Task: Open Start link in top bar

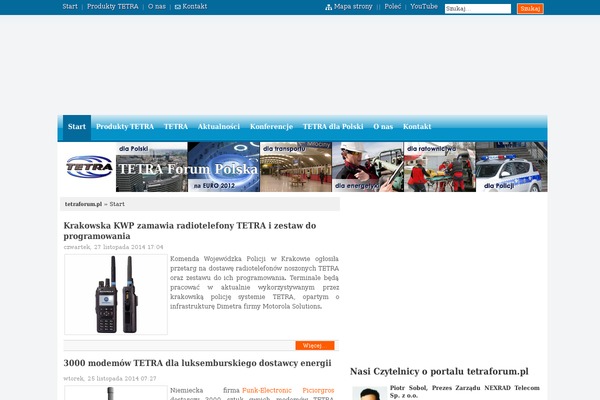Action: coord(70,7)
